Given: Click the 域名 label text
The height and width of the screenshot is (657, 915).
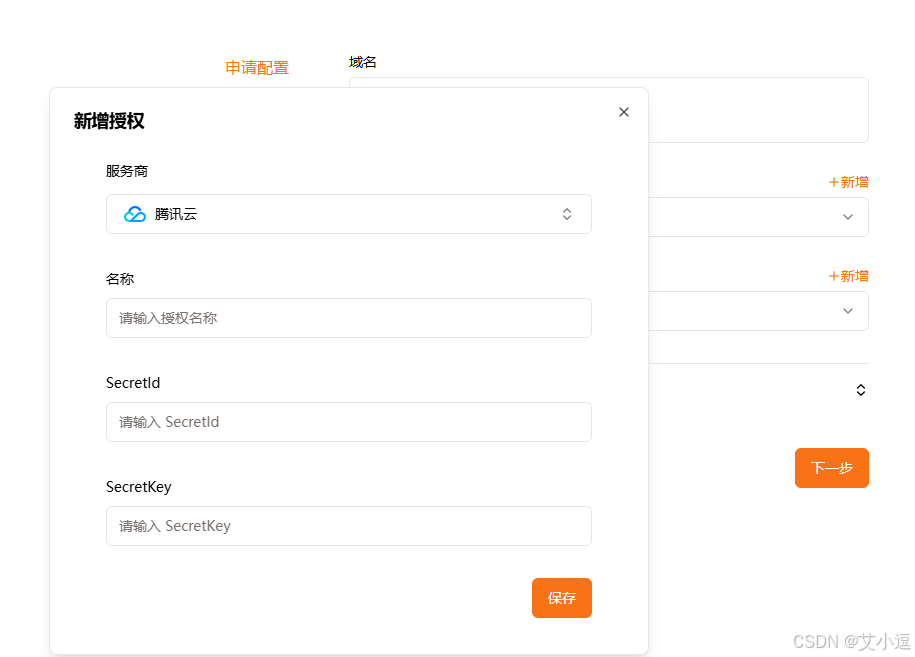Looking at the screenshot, I should coord(362,62).
